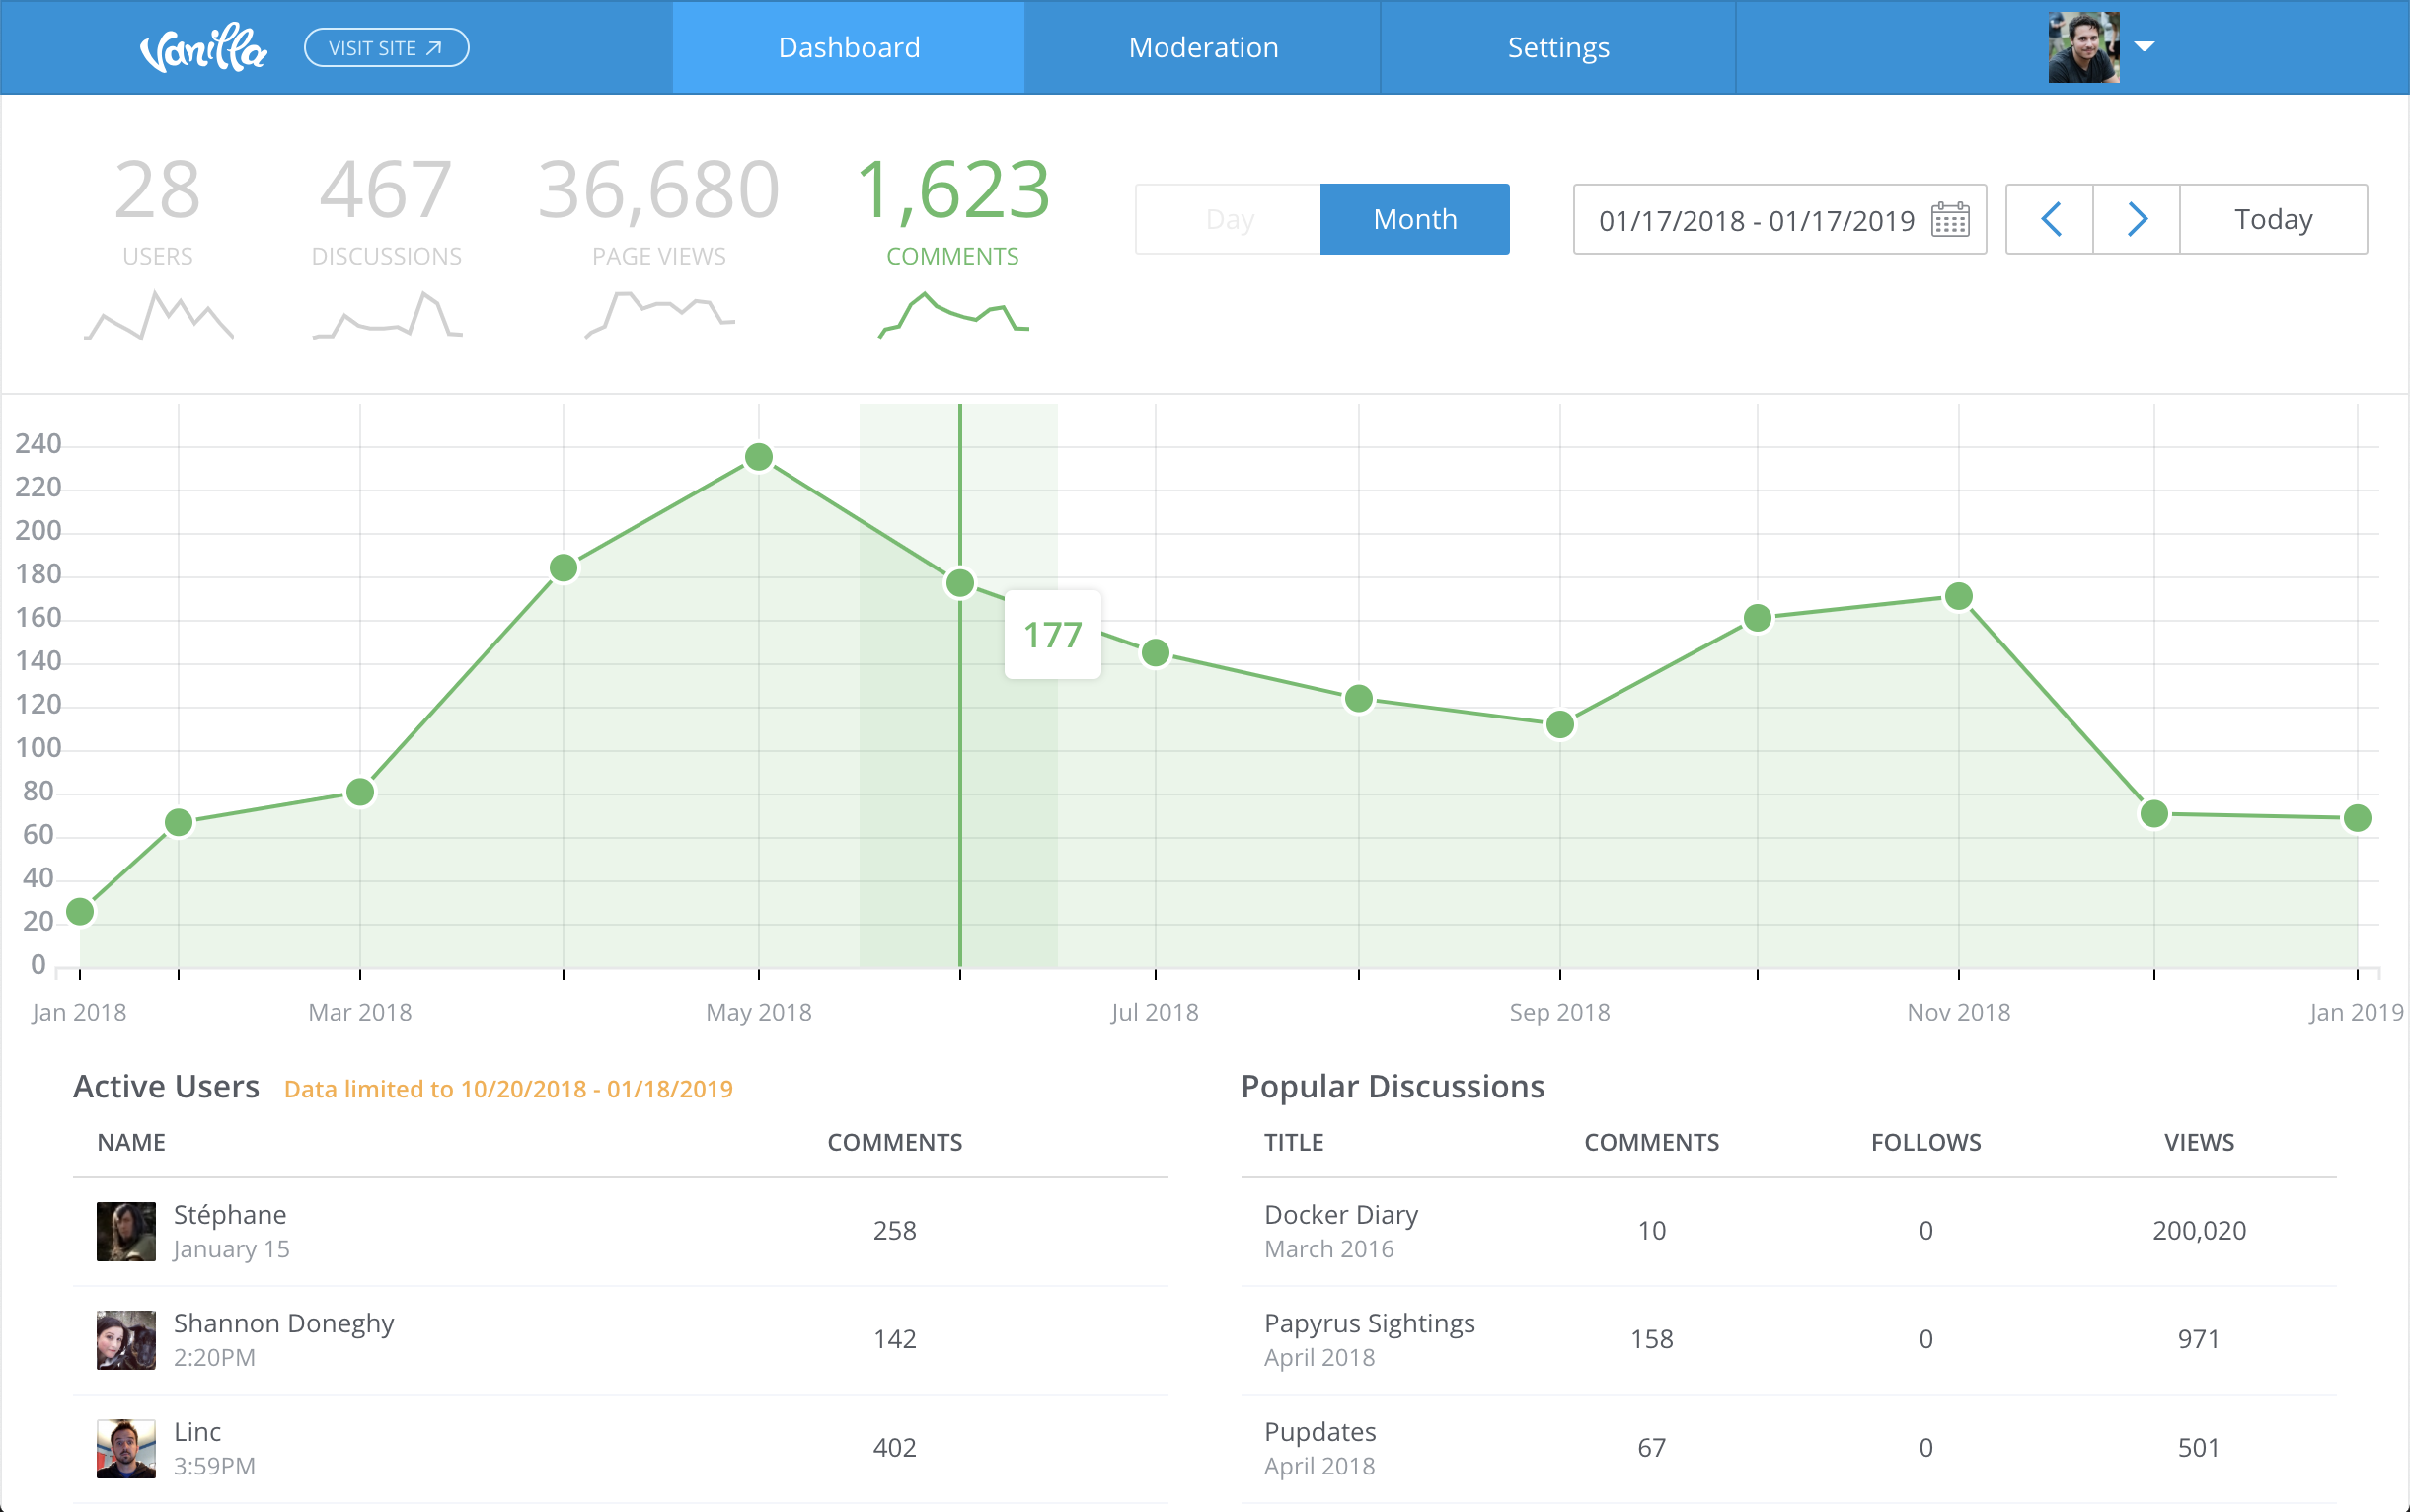Go to next date range arrow
Viewport: 2410px width, 1512px height.
click(x=2136, y=219)
